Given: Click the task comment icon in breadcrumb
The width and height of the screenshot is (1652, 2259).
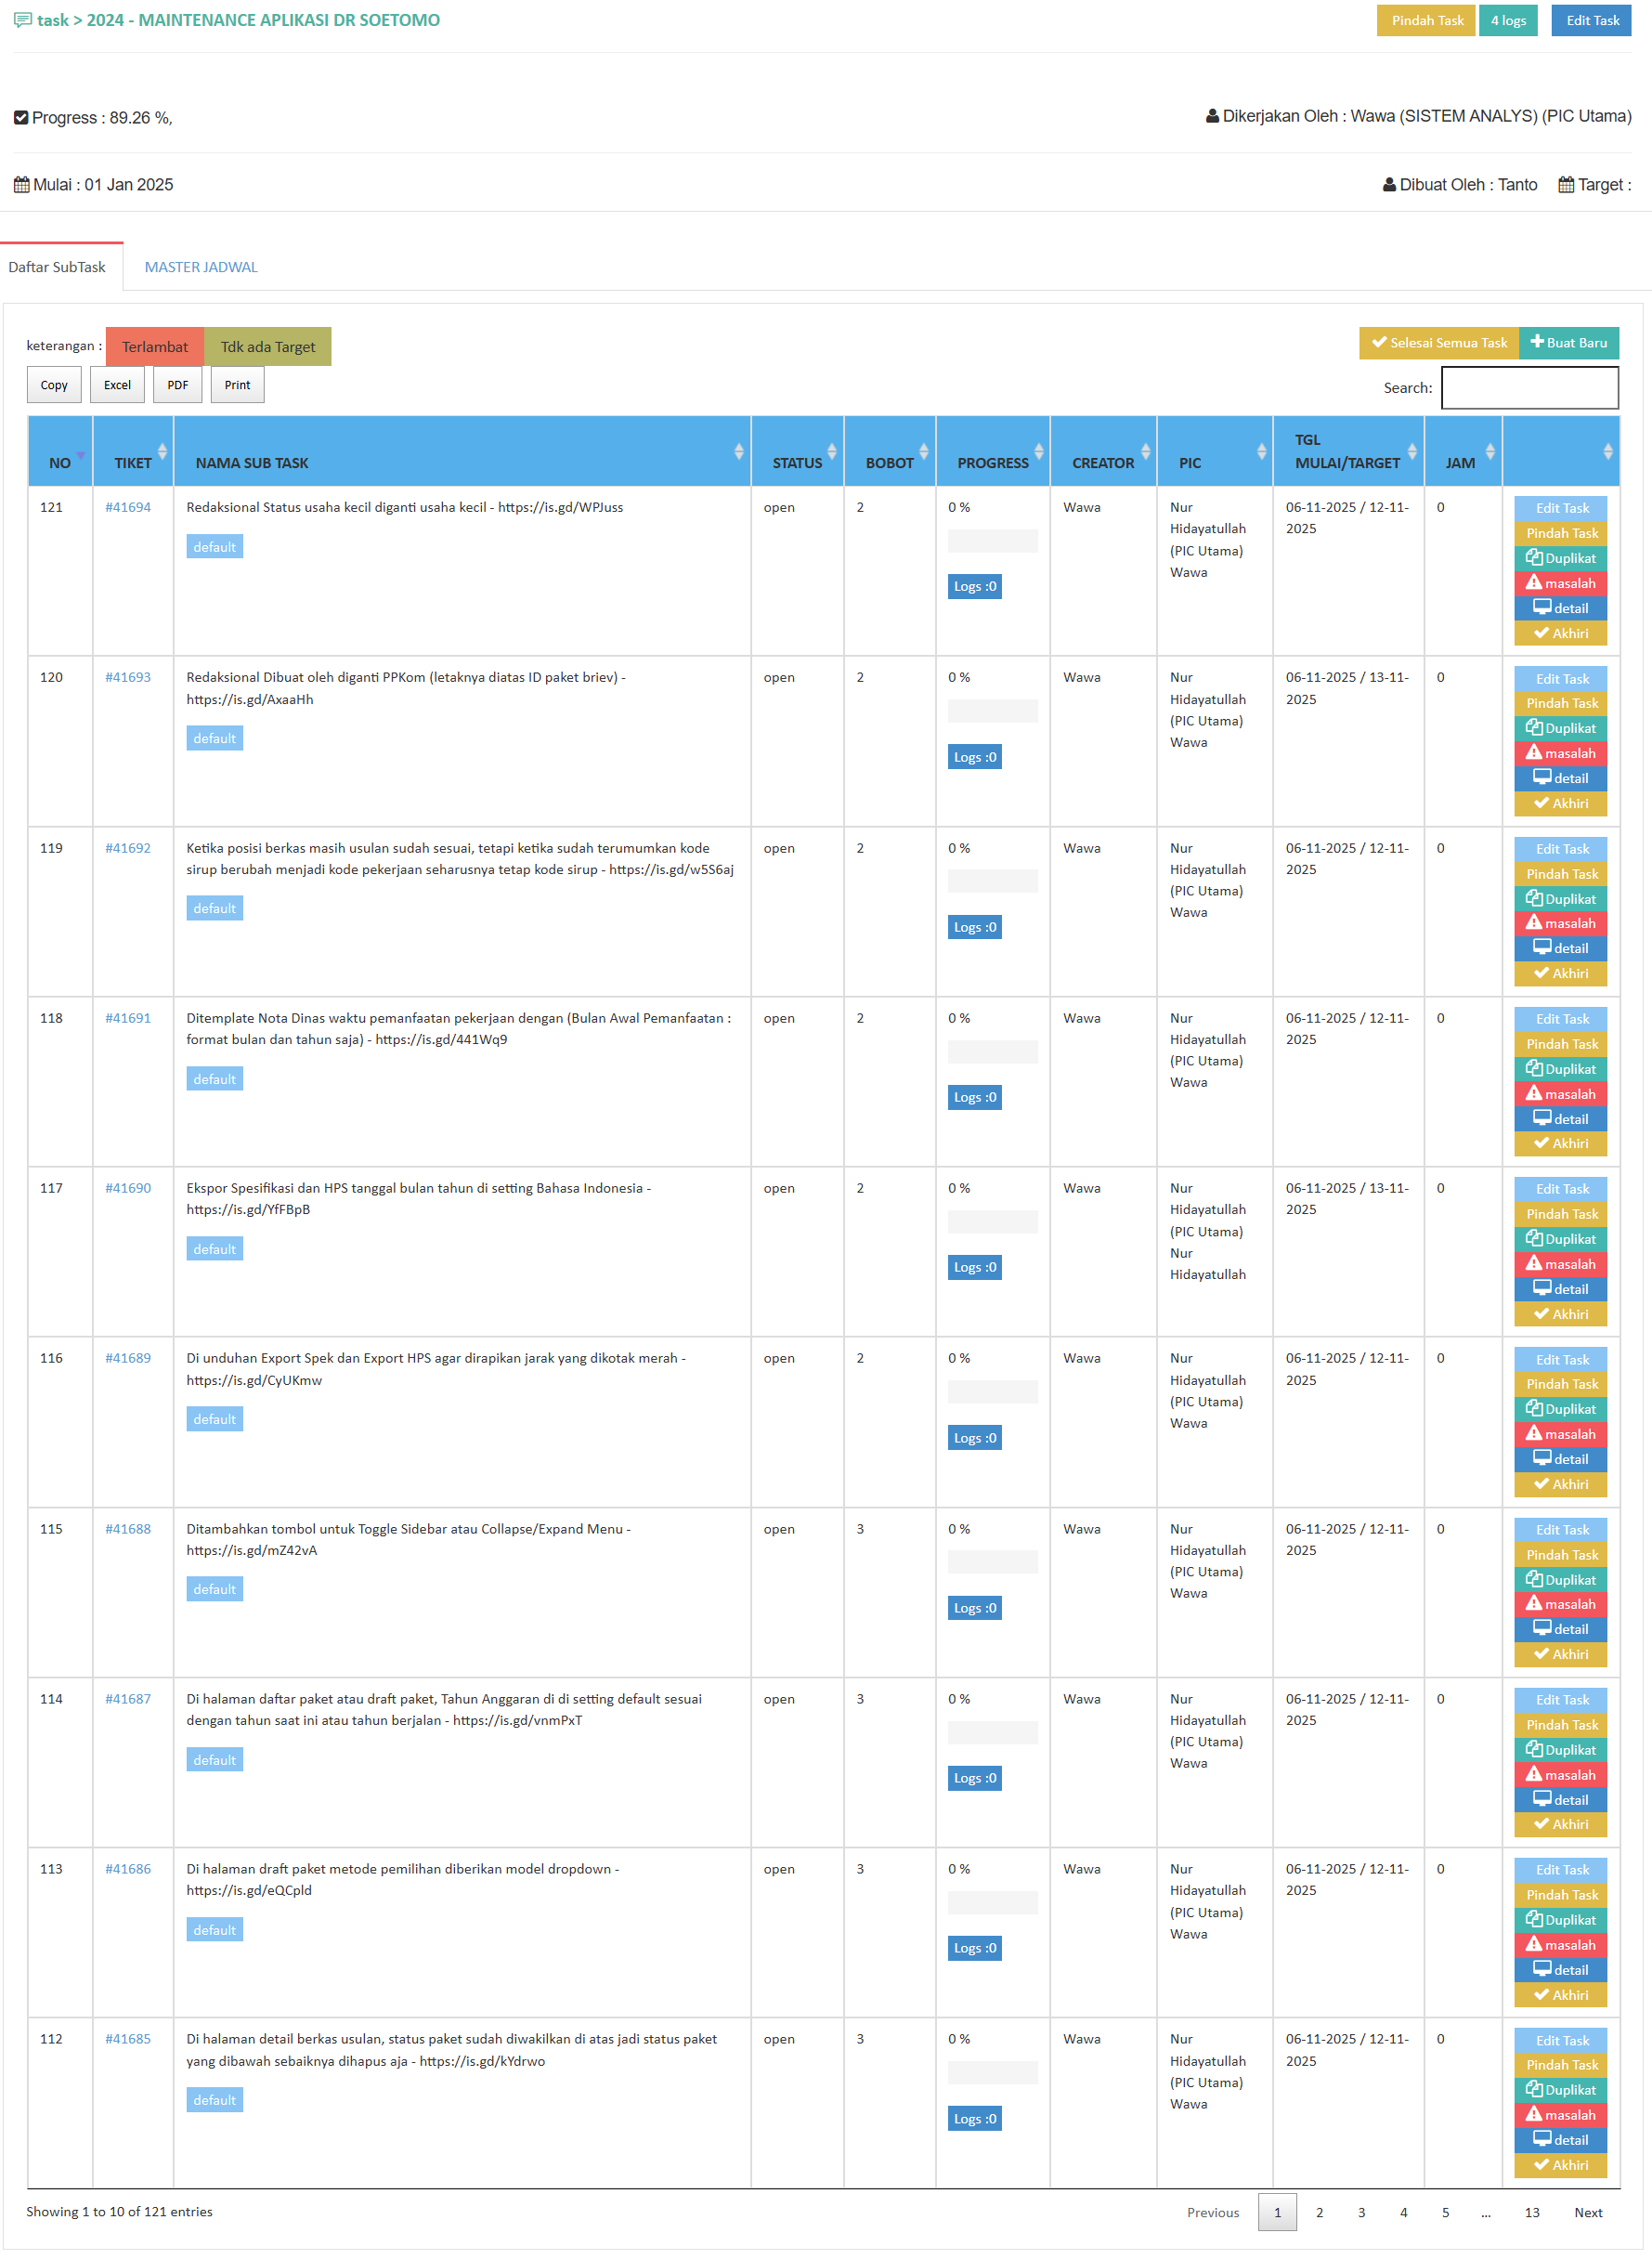Looking at the screenshot, I should coord(22,20).
